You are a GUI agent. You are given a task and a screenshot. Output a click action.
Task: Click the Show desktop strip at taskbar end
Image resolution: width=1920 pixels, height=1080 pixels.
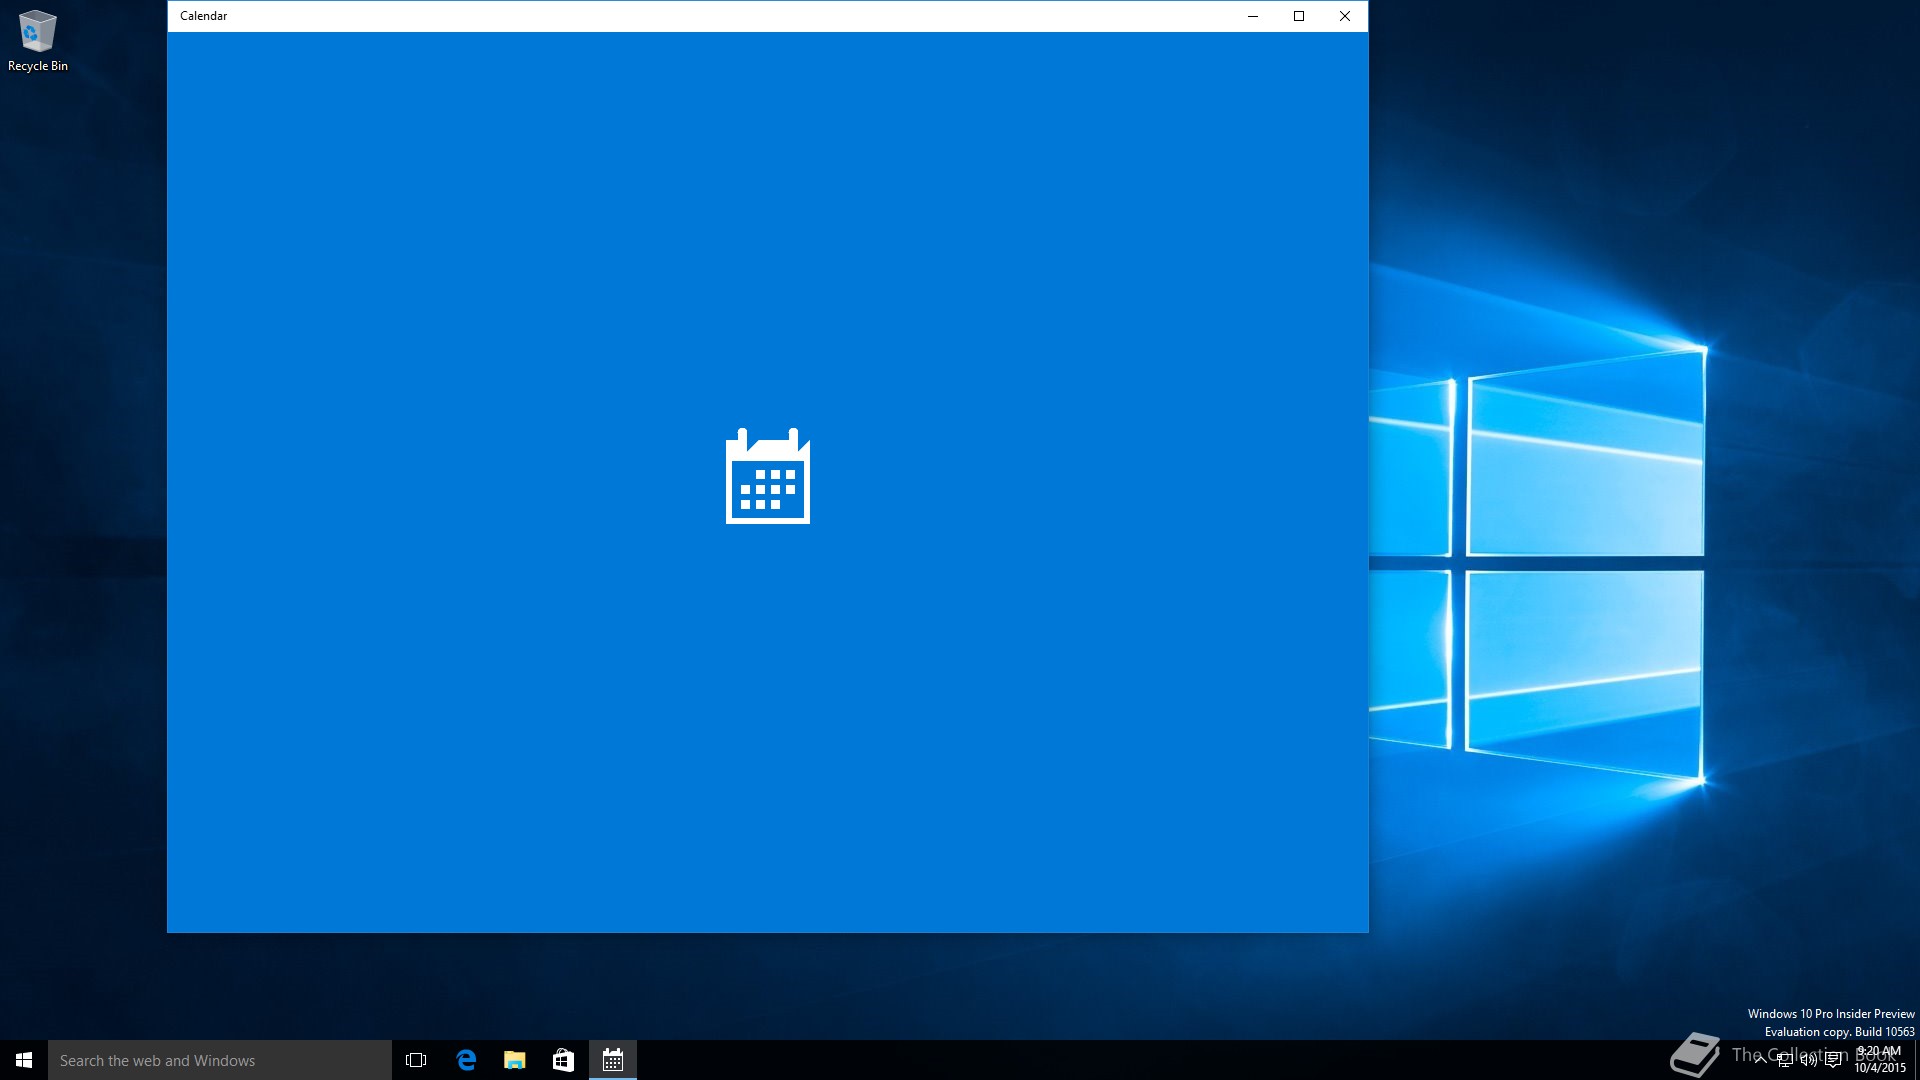pos(1917,1060)
